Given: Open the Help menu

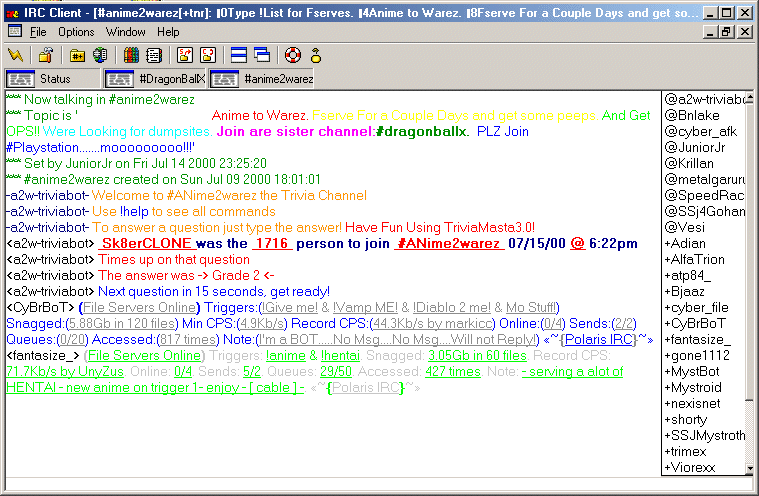Looking at the screenshot, I should [168, 32].
